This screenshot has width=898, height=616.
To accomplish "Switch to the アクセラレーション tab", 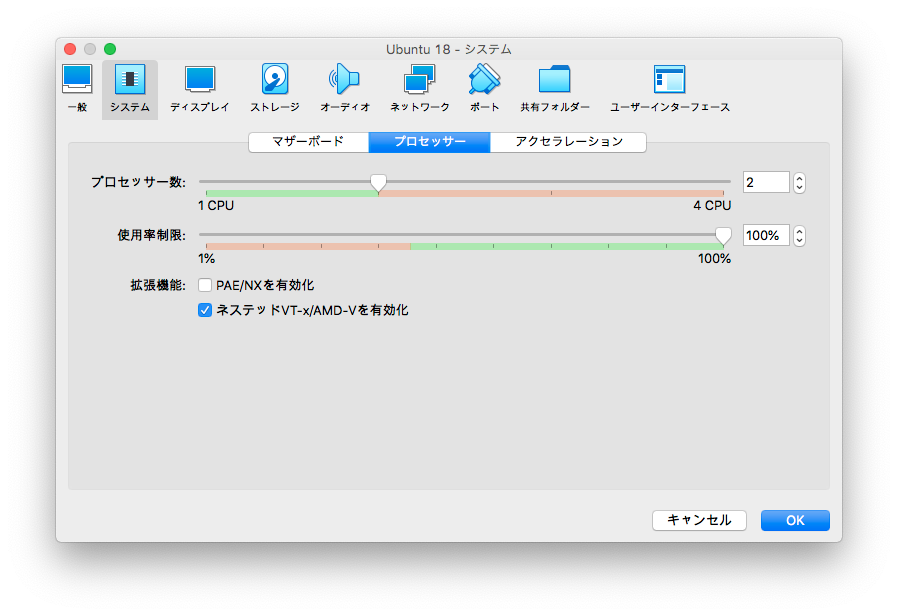I will coord(568,142).
